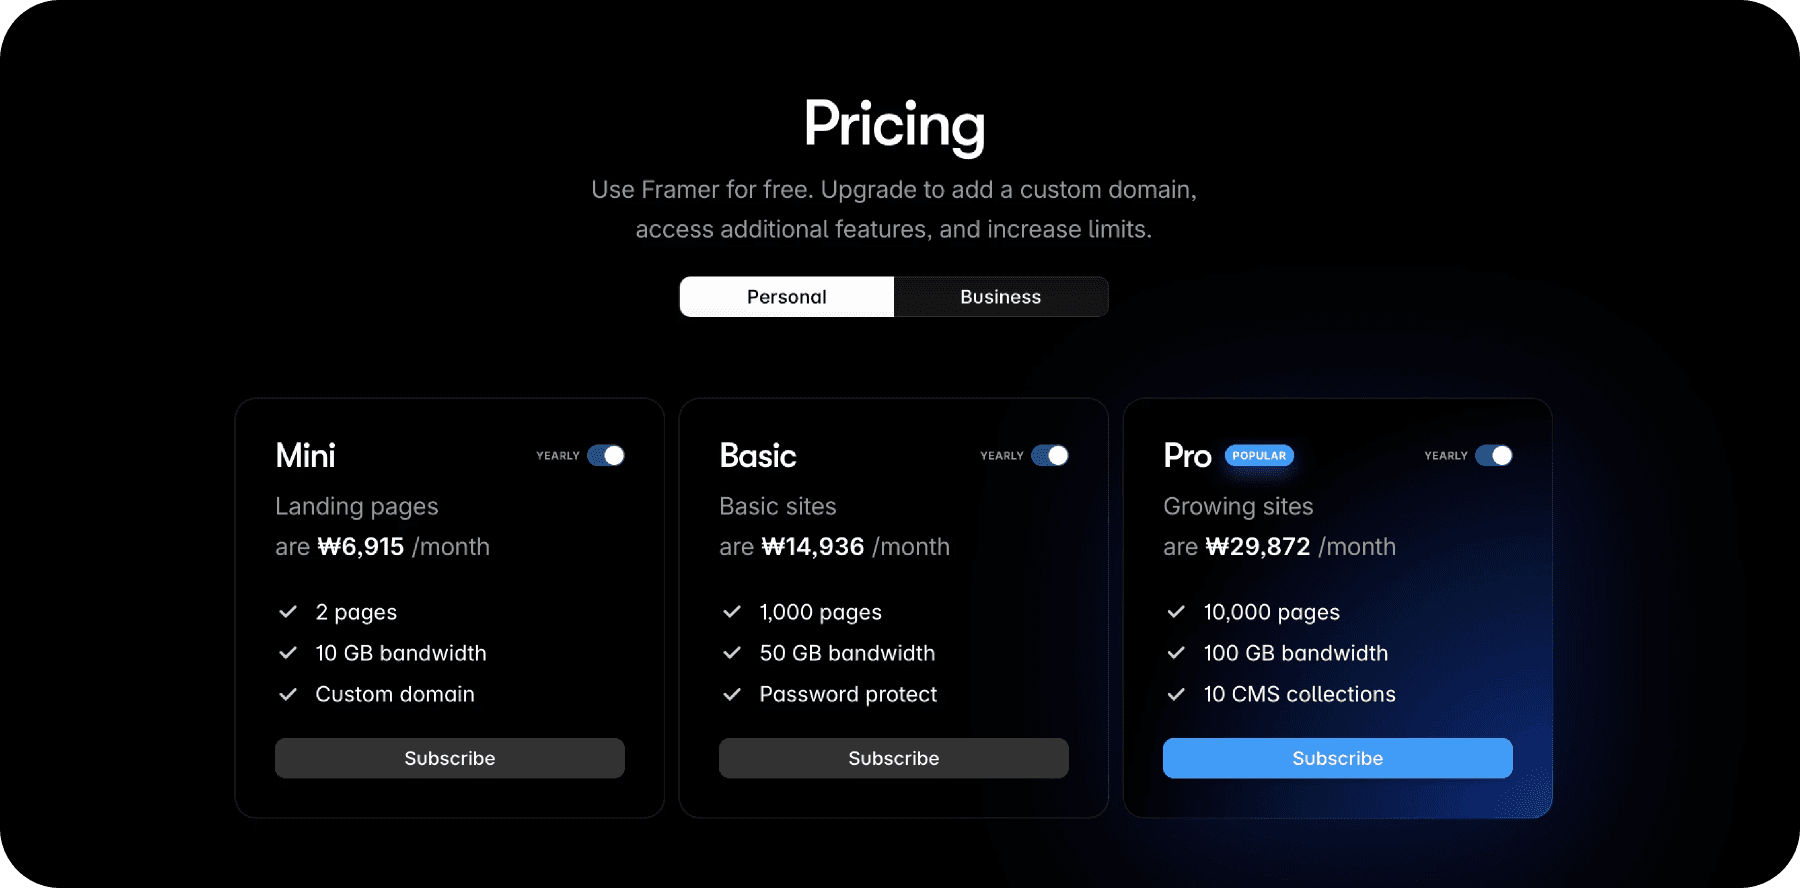The image size is (1800, 888).
Task: Click the Mini plan title
Action: (x=305, y=456)
